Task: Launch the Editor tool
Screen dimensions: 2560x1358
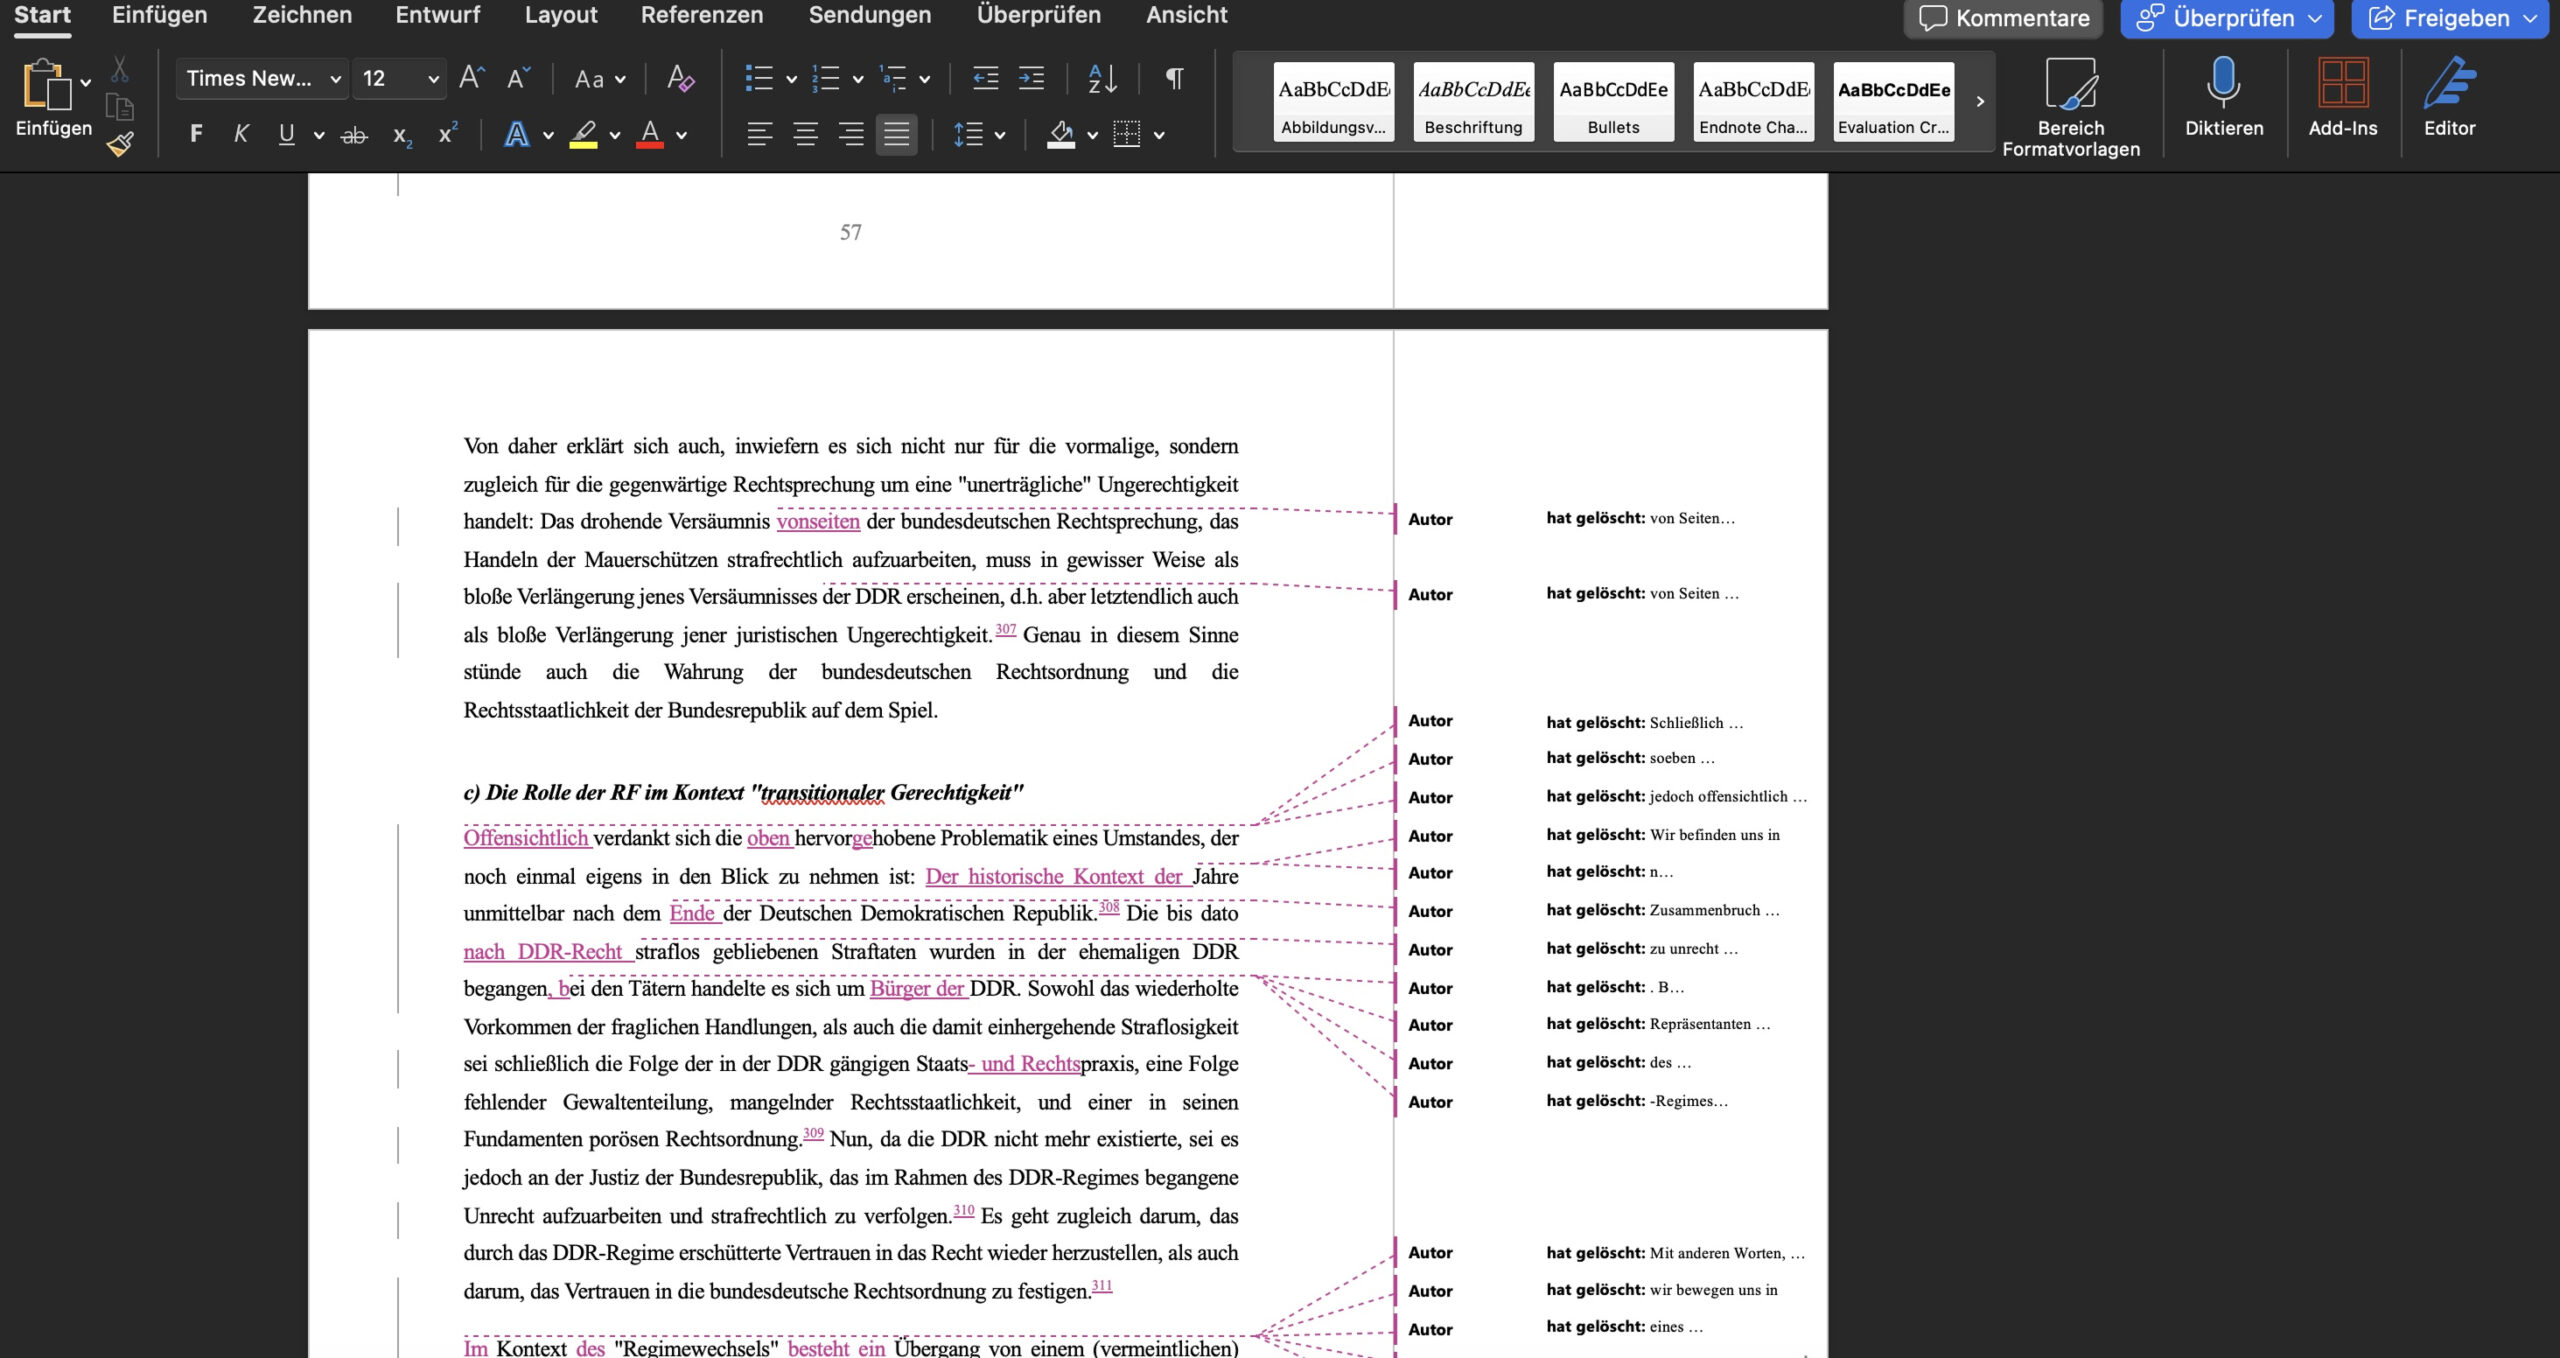Action: tap(2449, 100)
